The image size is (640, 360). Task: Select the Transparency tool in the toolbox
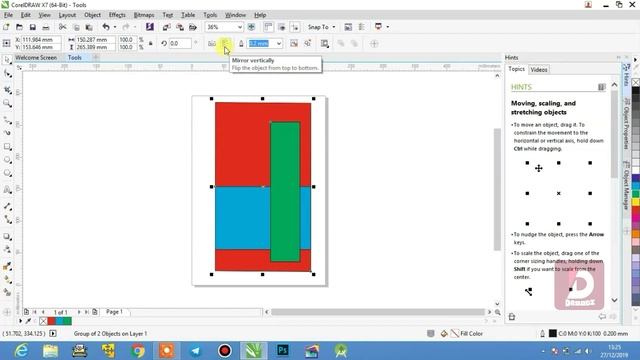pyautogui.click(x=7, y=249)
